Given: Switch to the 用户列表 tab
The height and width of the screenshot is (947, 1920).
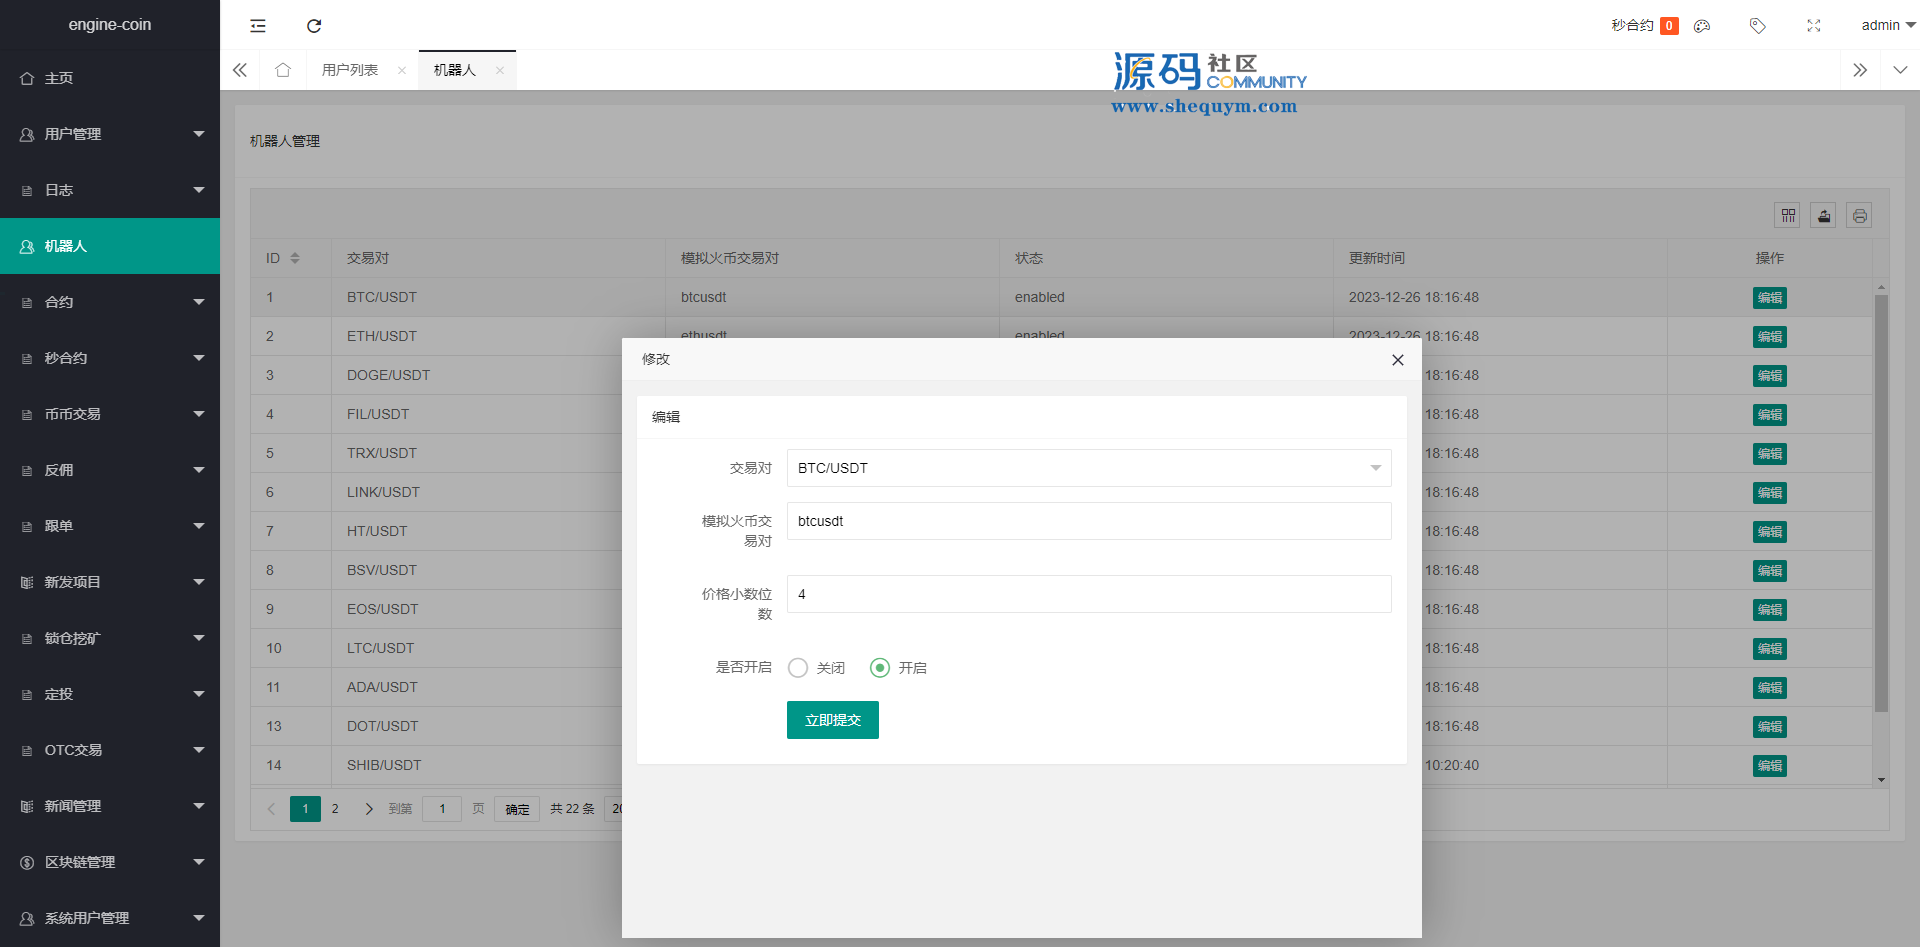Looking at the screenshot, I should pos(350,70).
